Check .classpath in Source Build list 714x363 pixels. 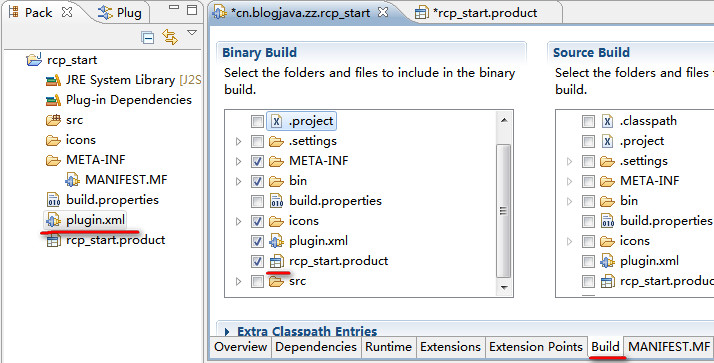[x=588, y=121]
